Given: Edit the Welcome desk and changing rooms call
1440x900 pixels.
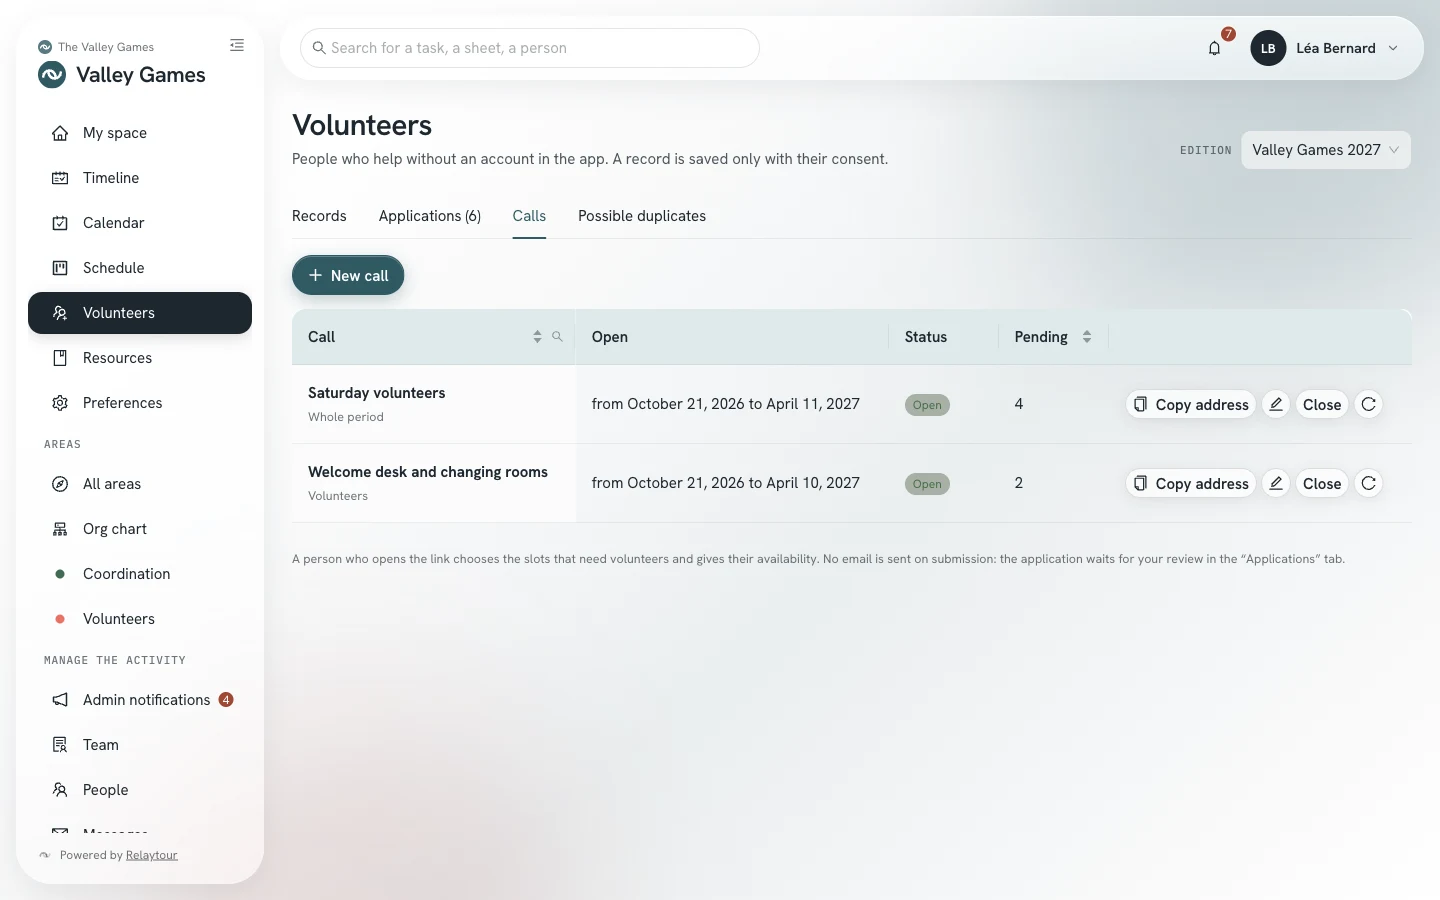Looking at the screenshot, I should click(x=1276, y=483).
